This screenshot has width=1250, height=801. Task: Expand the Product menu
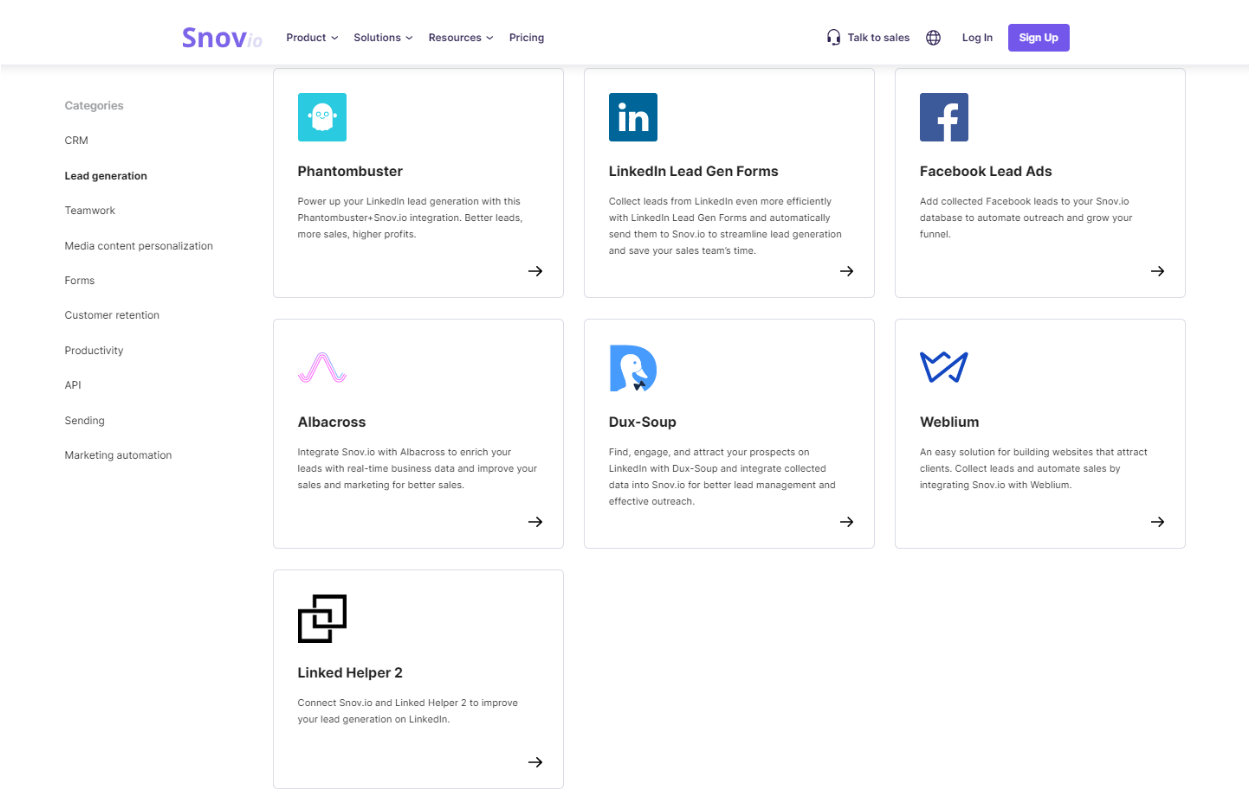[x=312, y=38]
